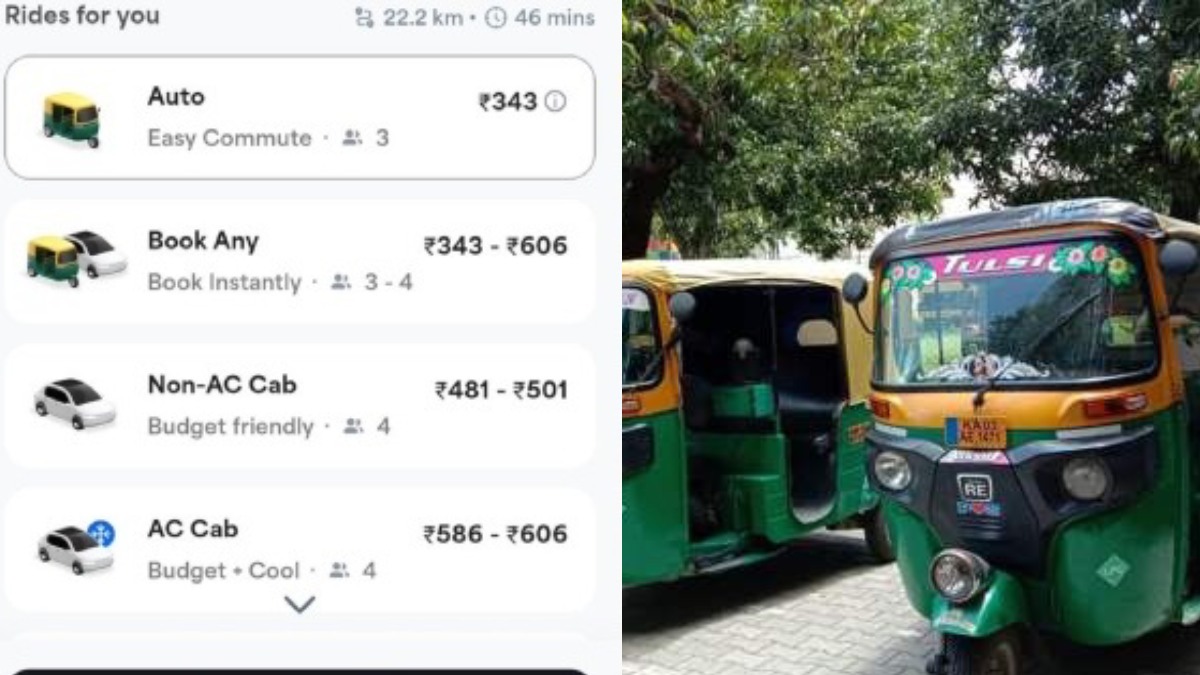Tap the passenger icon in Non-AC Cab row

click(x=353, y=426)
